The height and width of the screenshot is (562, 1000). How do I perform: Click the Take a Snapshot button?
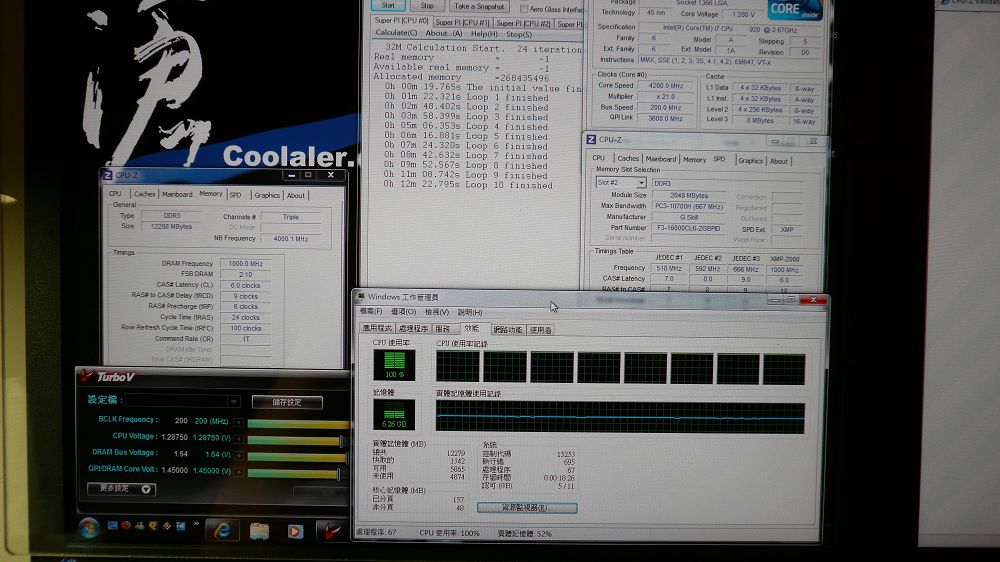[x=479, y=6]
